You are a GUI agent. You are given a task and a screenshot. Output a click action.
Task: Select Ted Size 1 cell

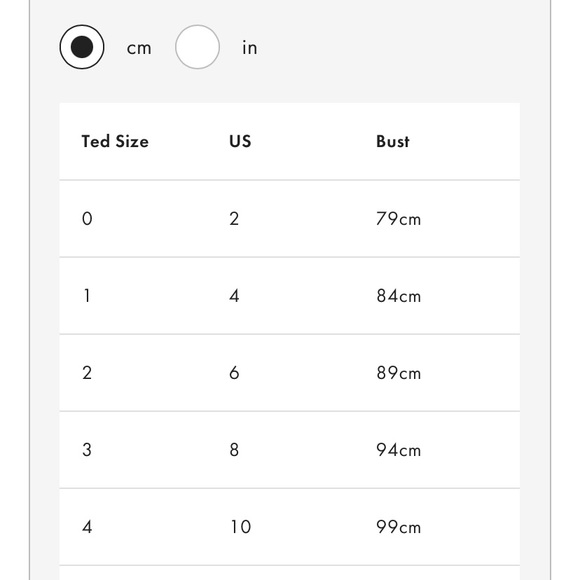[x=87, y=296]
